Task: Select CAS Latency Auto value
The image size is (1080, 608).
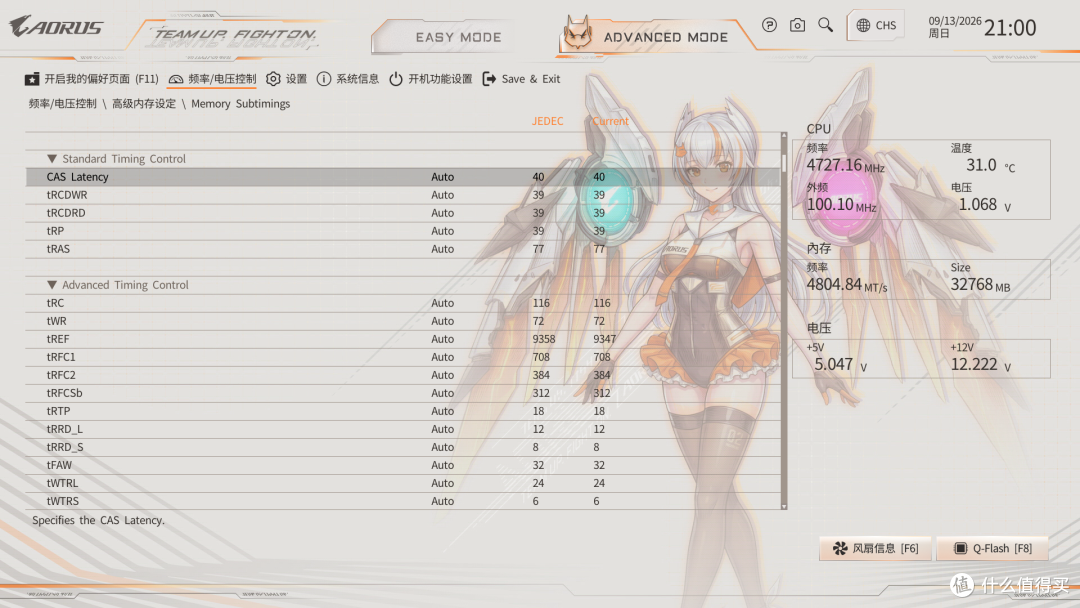Action: click(x=442, y=177)
